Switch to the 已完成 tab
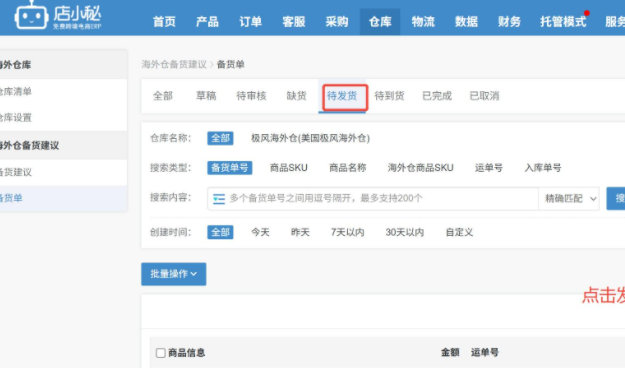Viewport: 625px width, 368px height. tap(437, 96)
